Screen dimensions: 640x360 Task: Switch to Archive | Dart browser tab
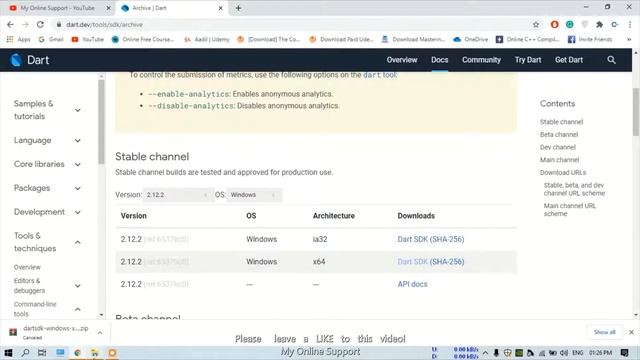(x=171, y=8)
